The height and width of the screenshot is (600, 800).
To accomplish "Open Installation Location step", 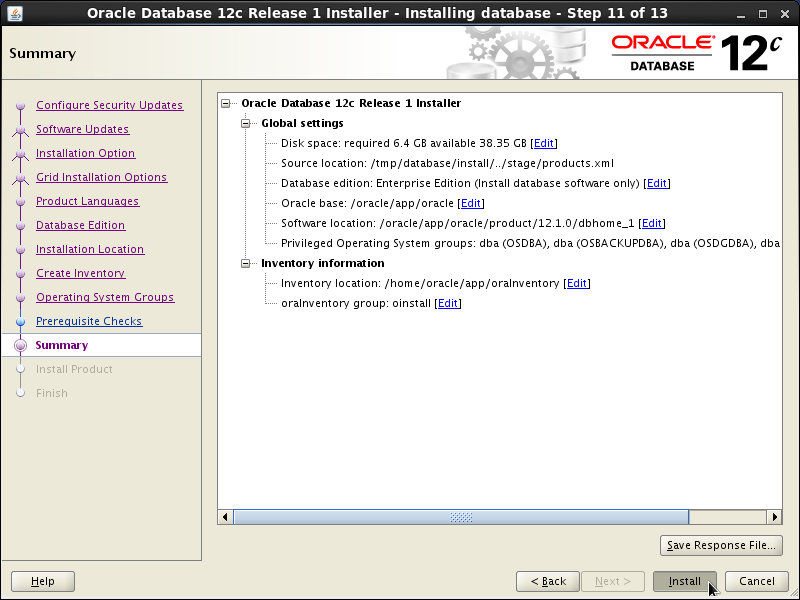I will click(90, 249).
